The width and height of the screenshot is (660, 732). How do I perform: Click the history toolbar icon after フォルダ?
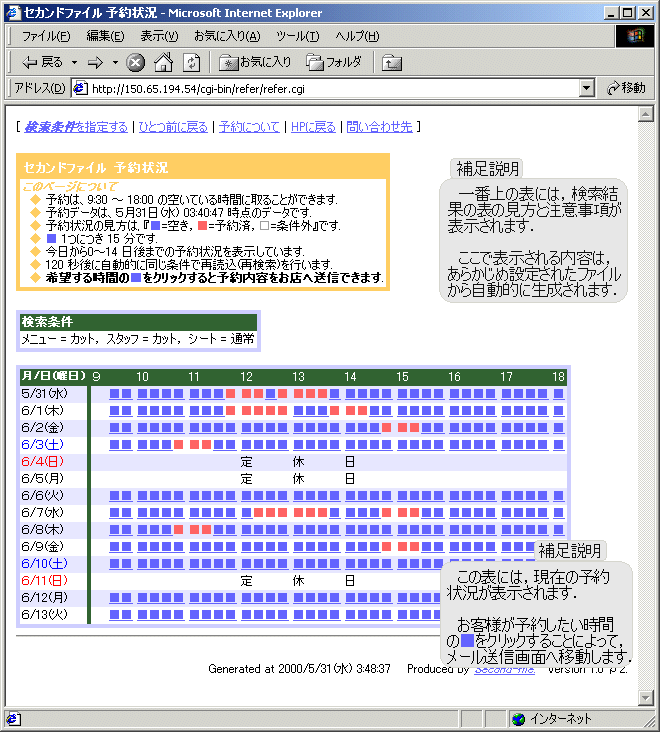(392, 63)
